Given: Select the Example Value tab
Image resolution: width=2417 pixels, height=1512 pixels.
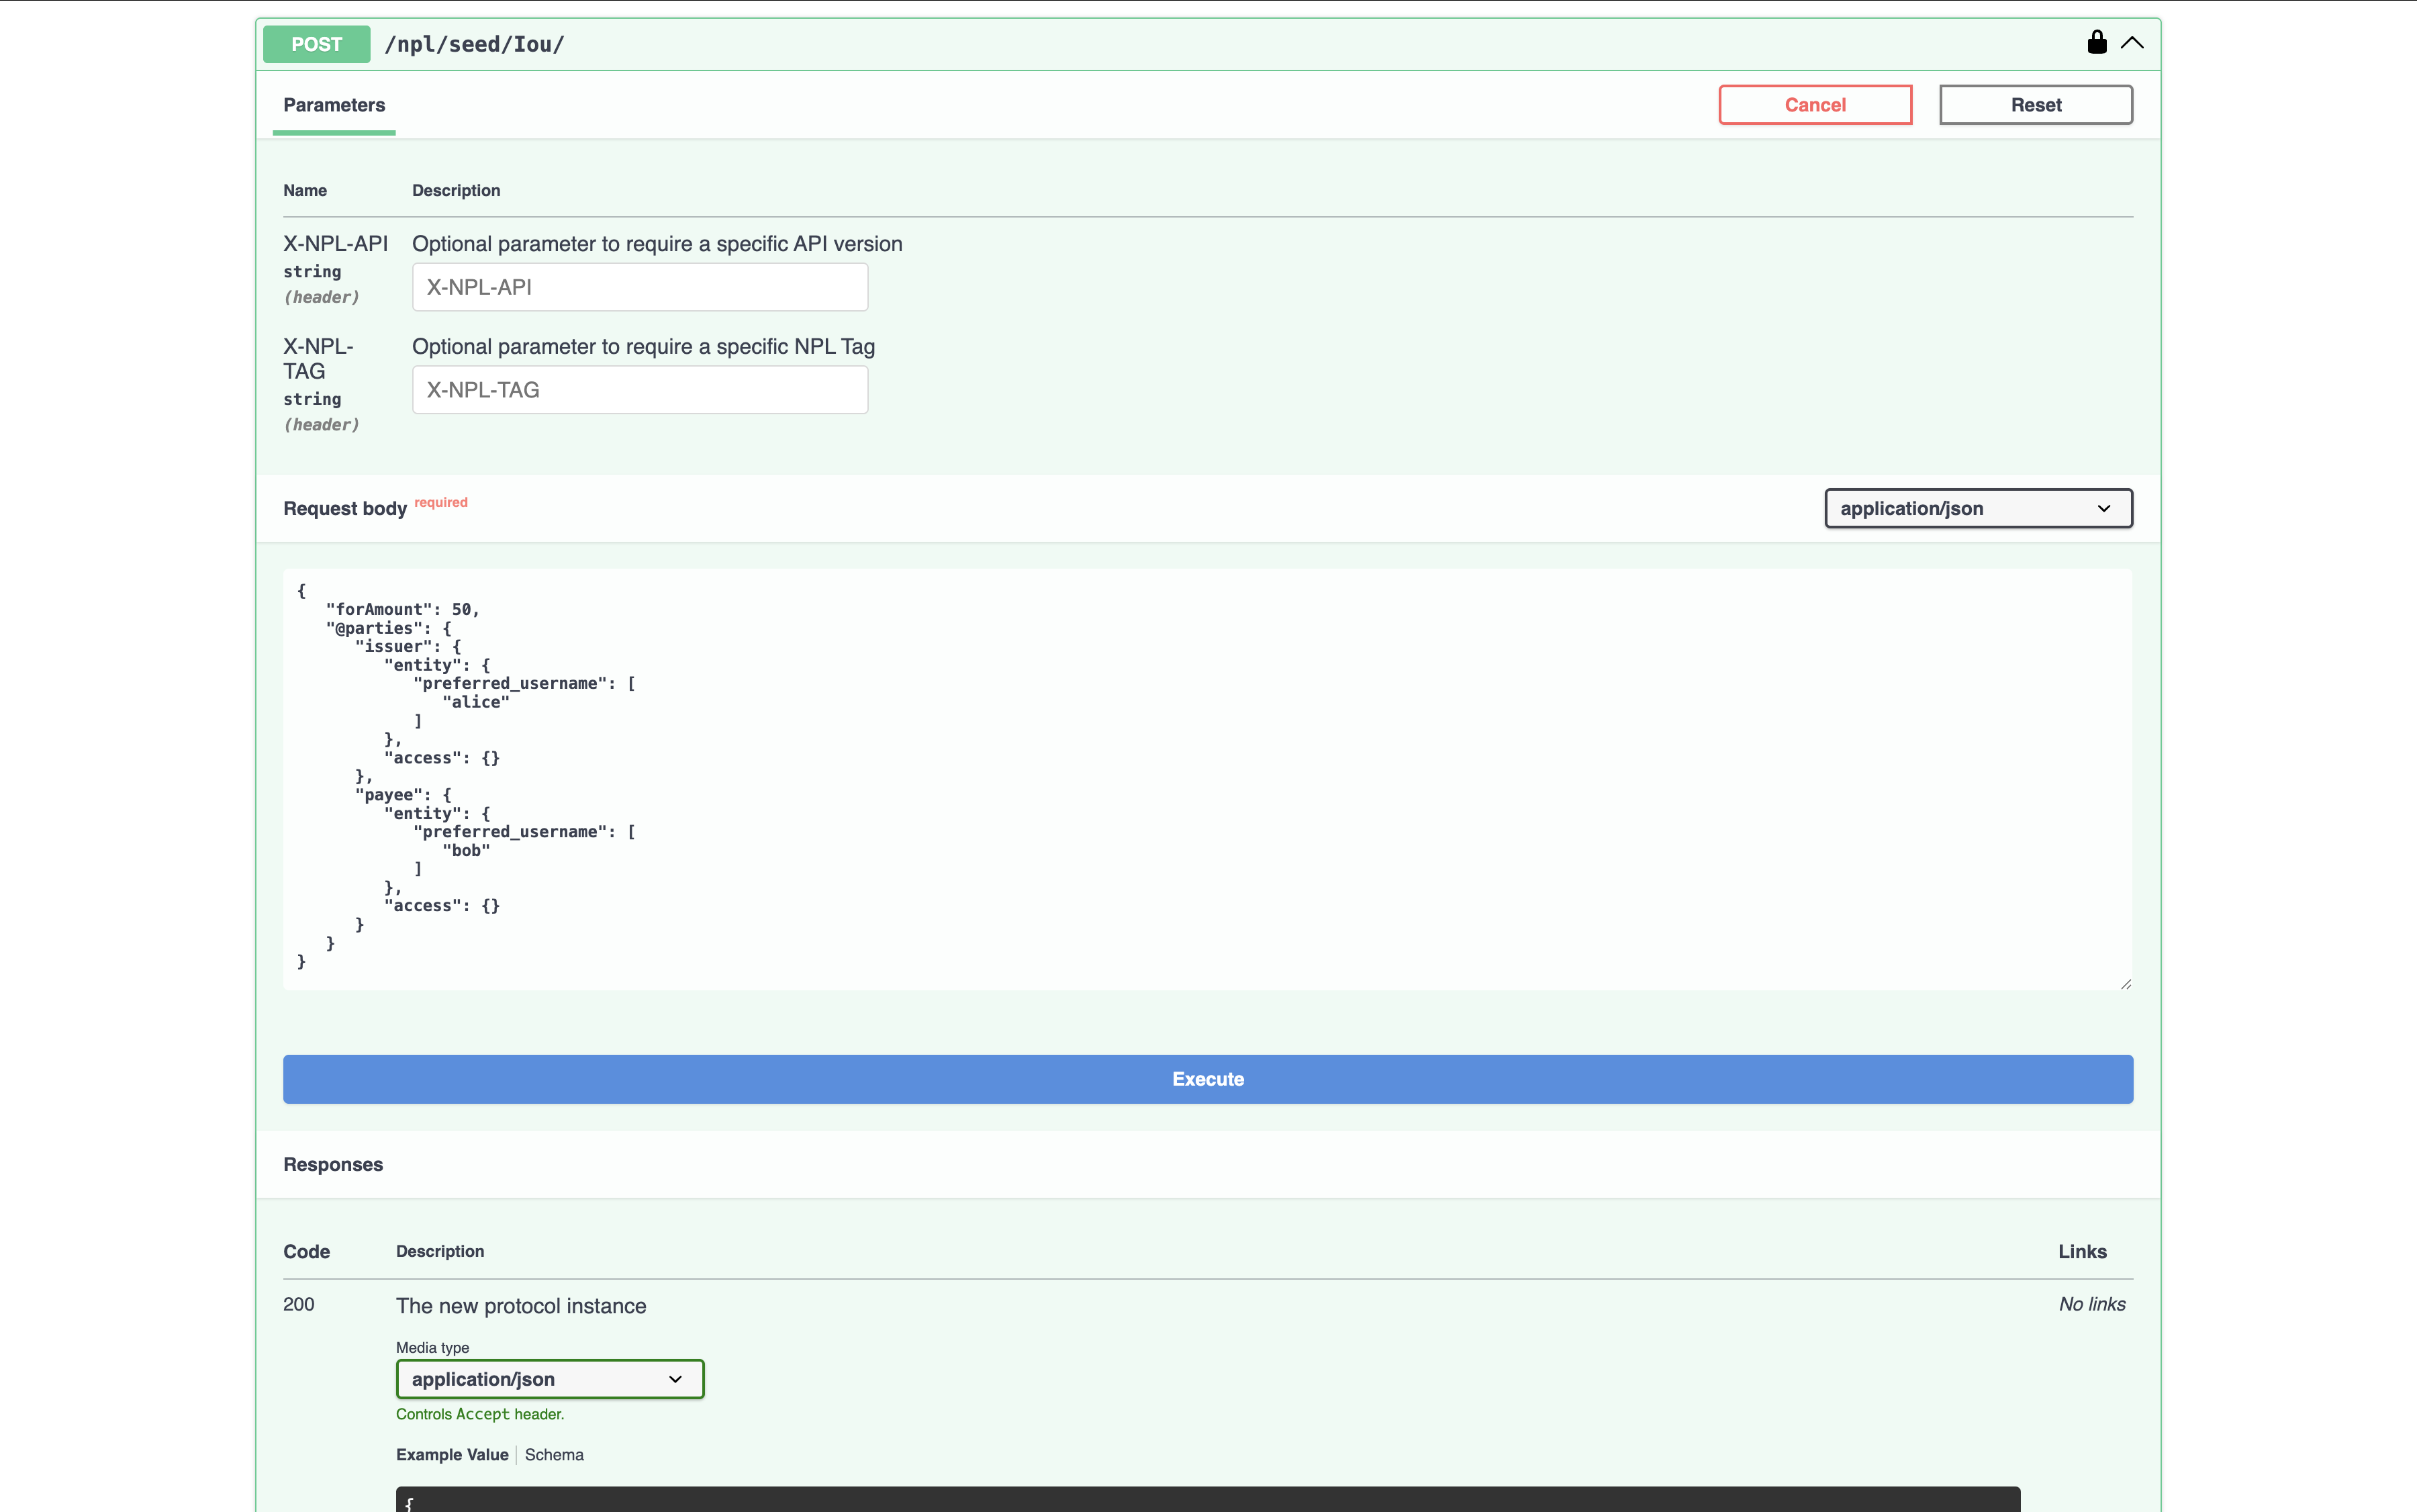Looking at the screenshot, I should (452, 1455).
